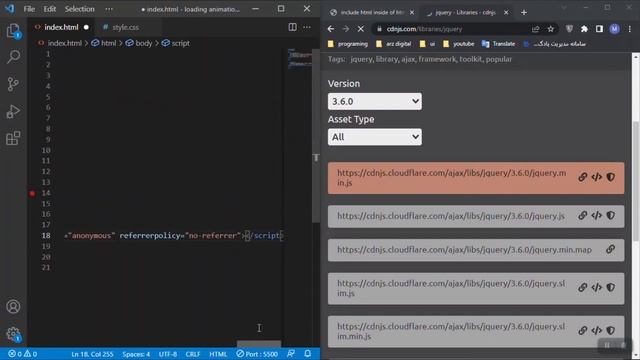Change line endings via CRLF entry

(x=193, y=354)
